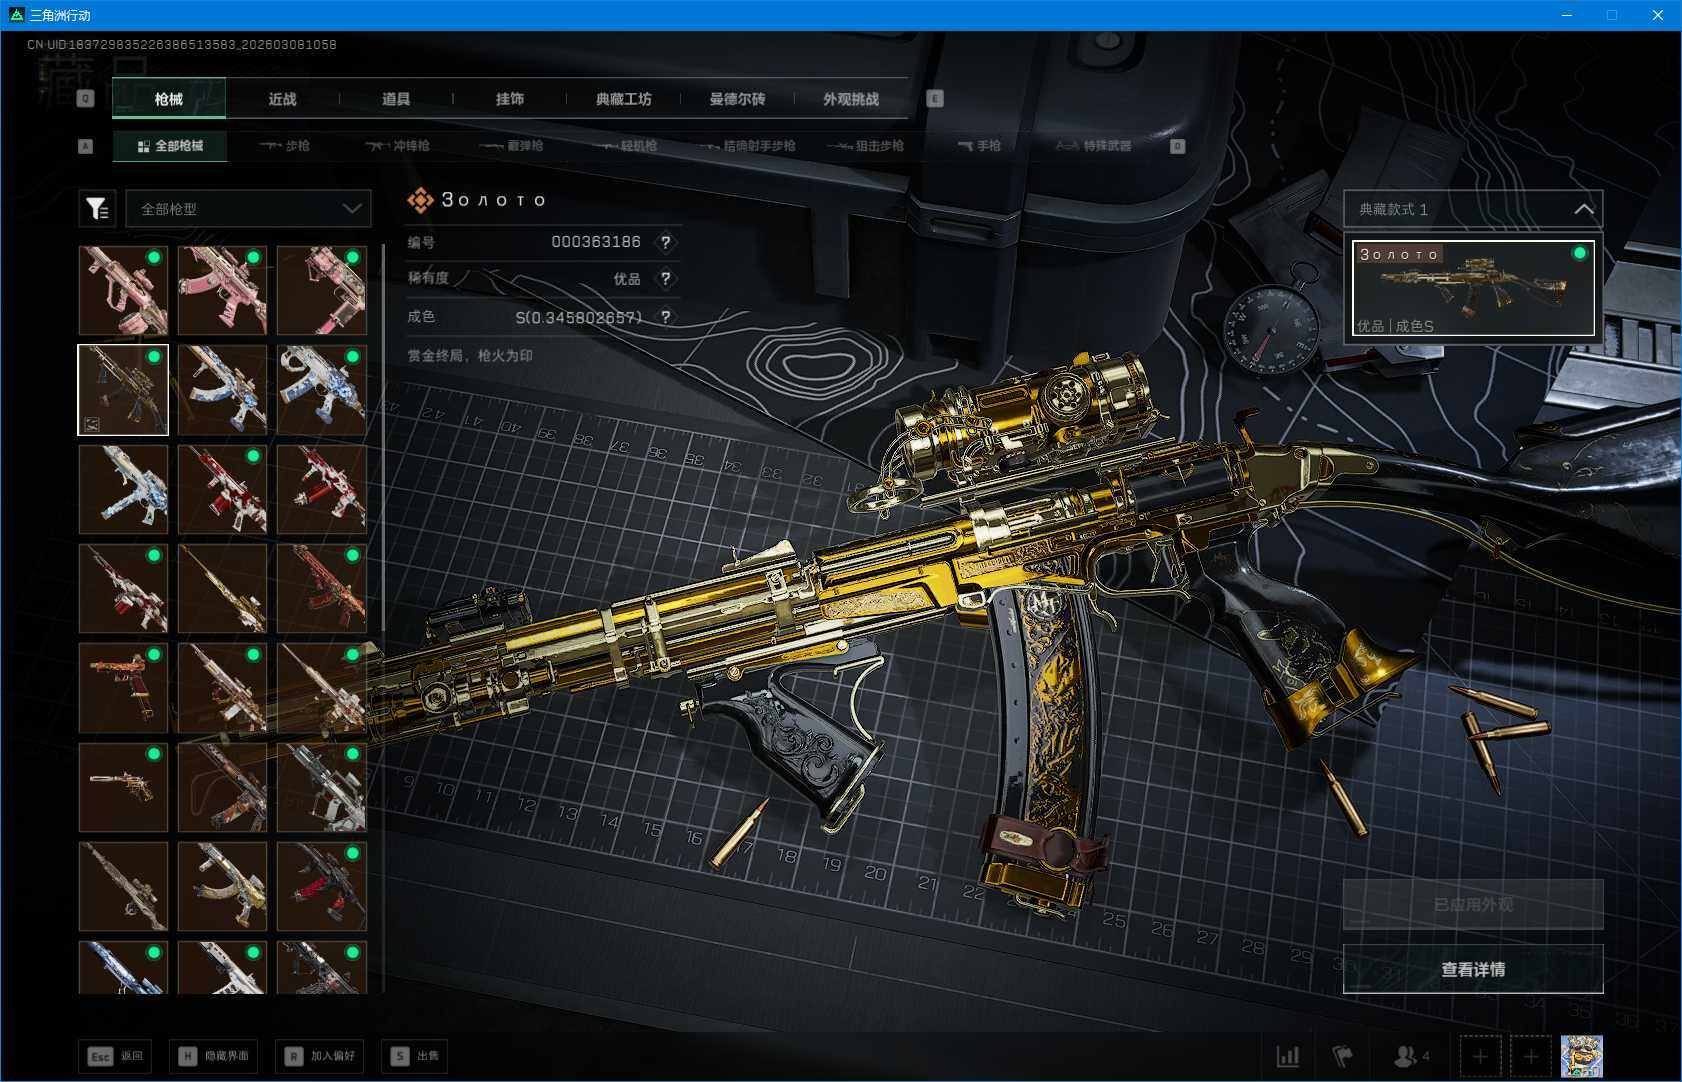Select the highlighted gold rifle skin in the grid
1682x1082 pixels.
click(x=123, y=390)
